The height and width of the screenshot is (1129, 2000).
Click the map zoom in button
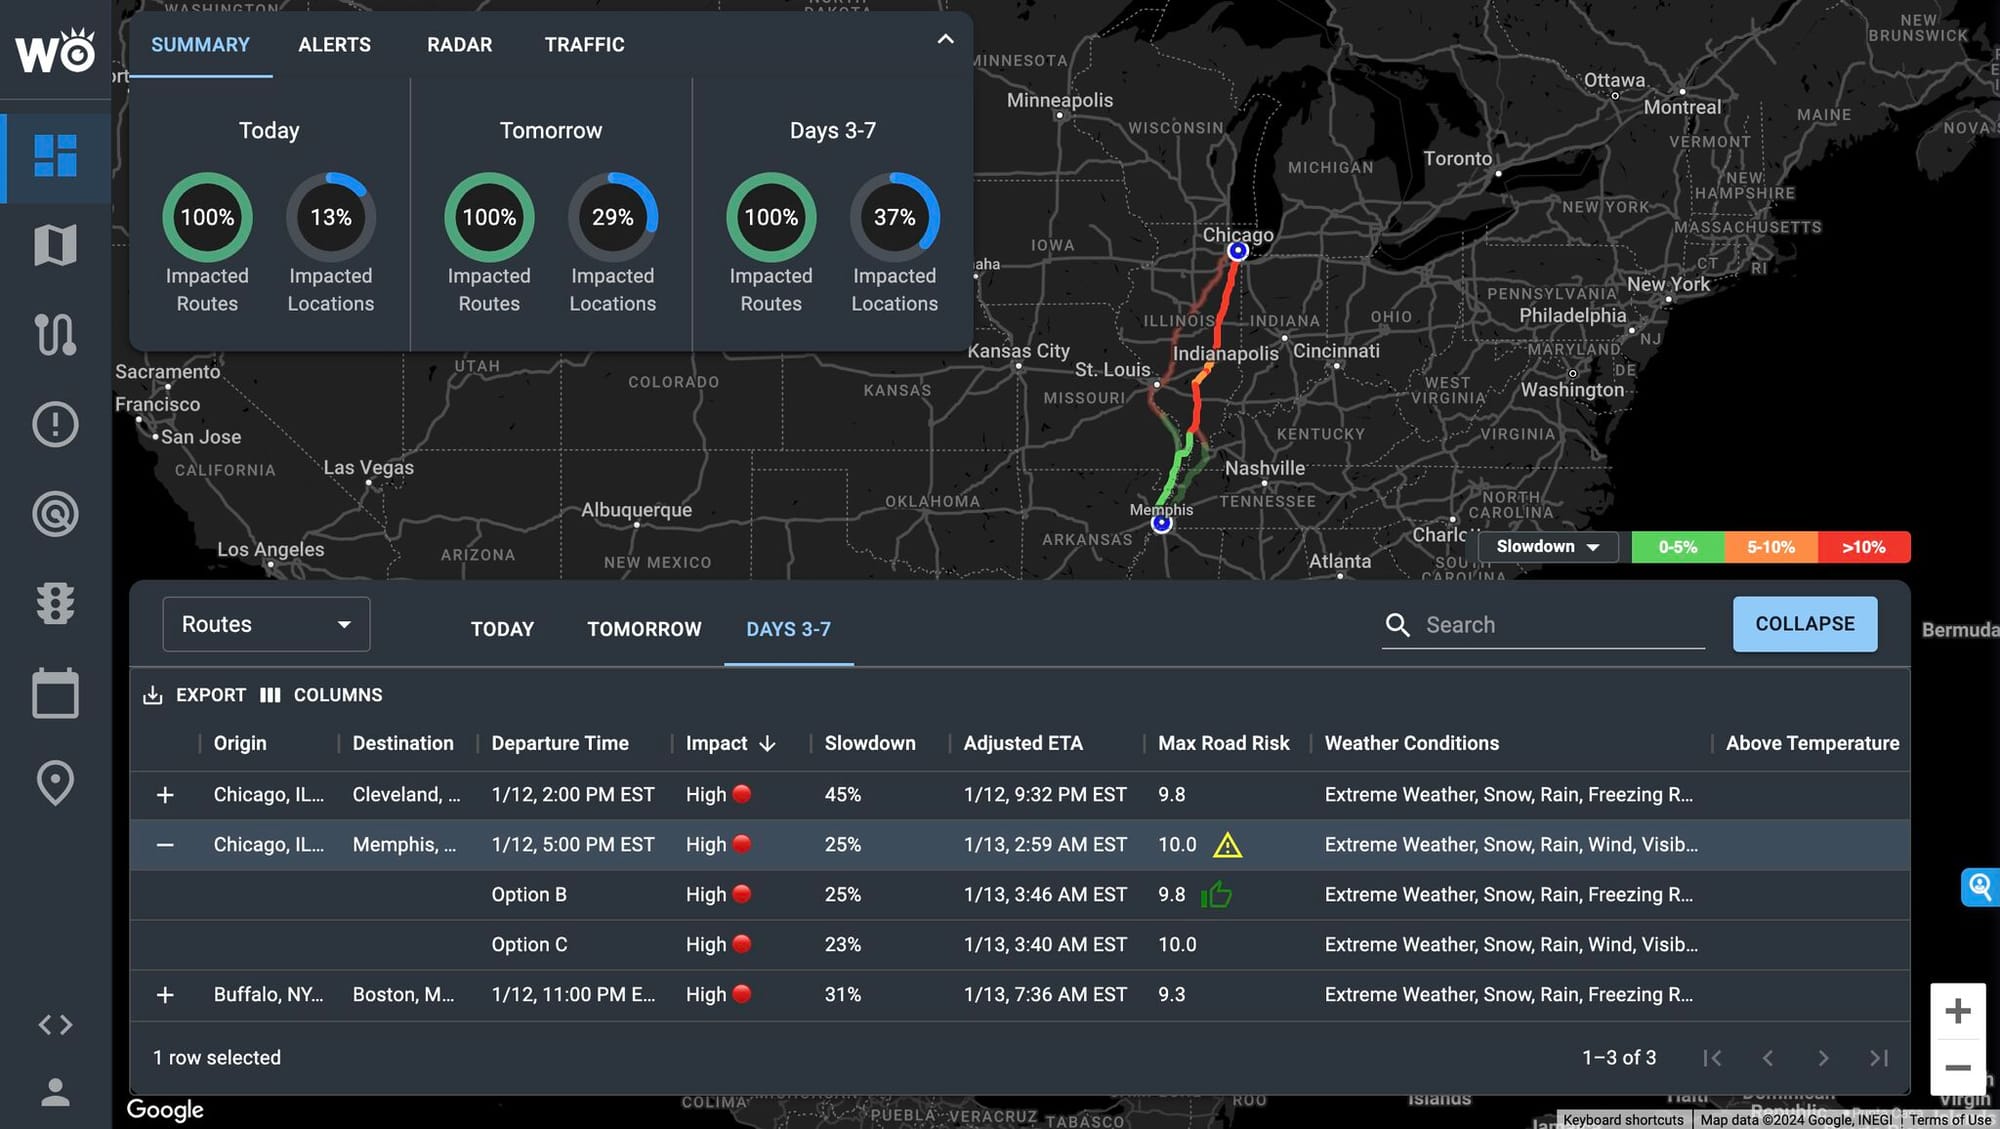click(1957, 1011)
